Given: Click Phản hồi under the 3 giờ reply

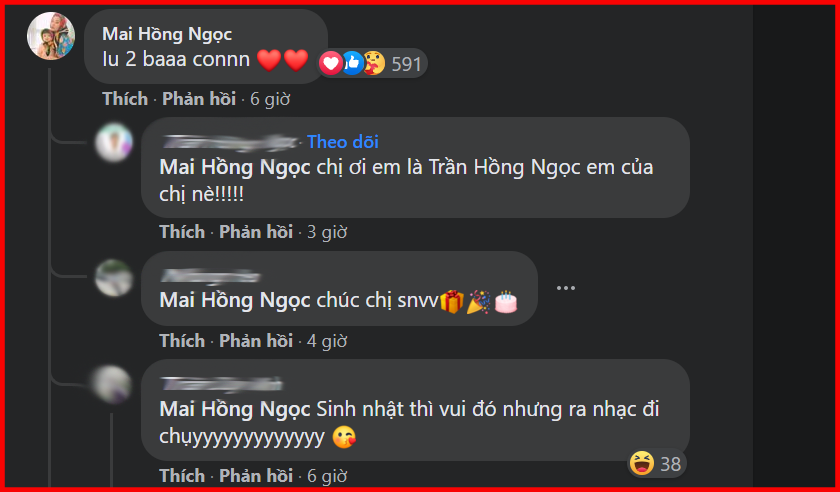Looking at the screenshot, I should [x=256, y=232].
